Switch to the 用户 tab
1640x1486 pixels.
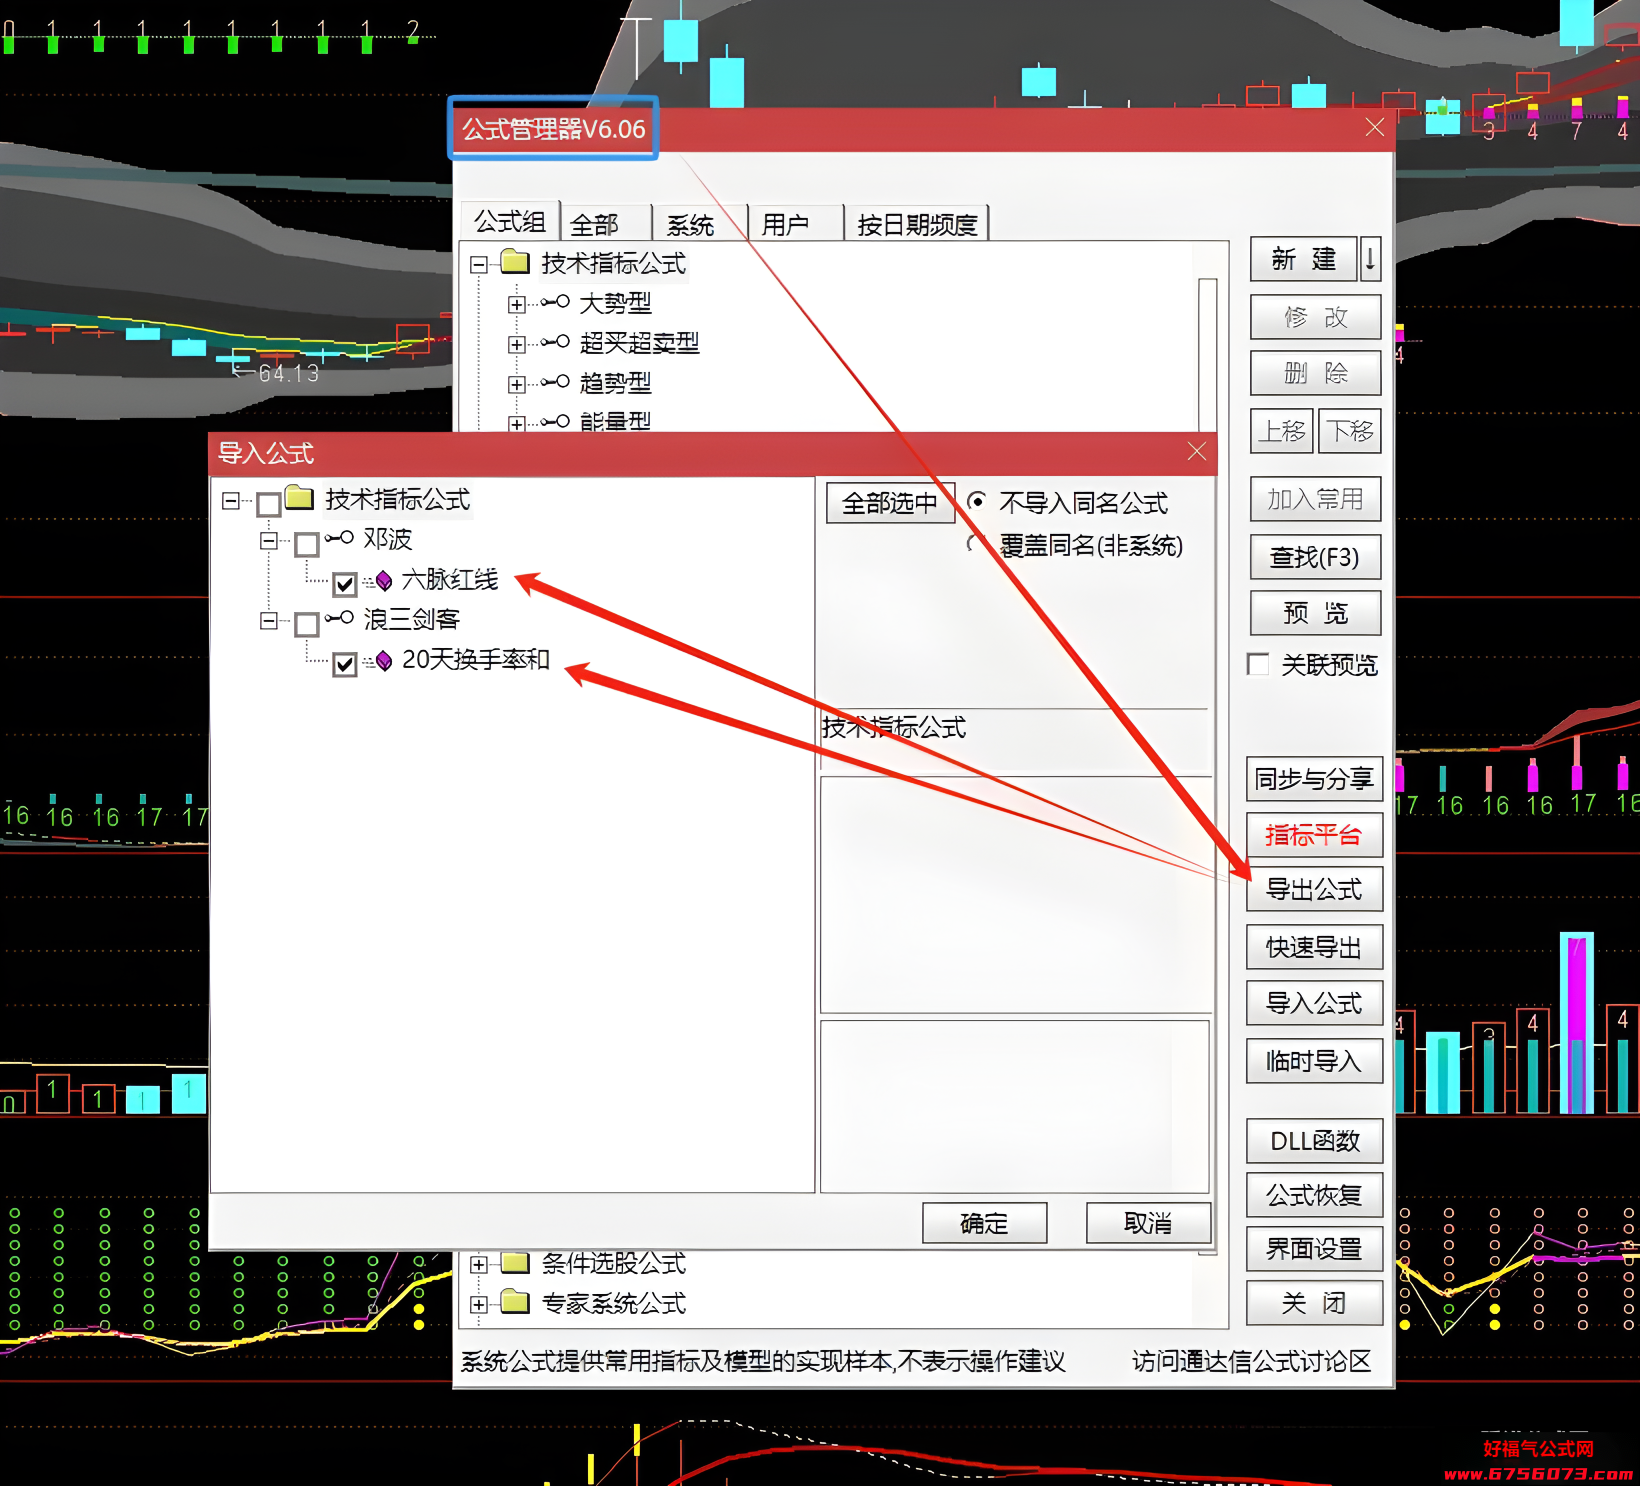tap(785, 224)
